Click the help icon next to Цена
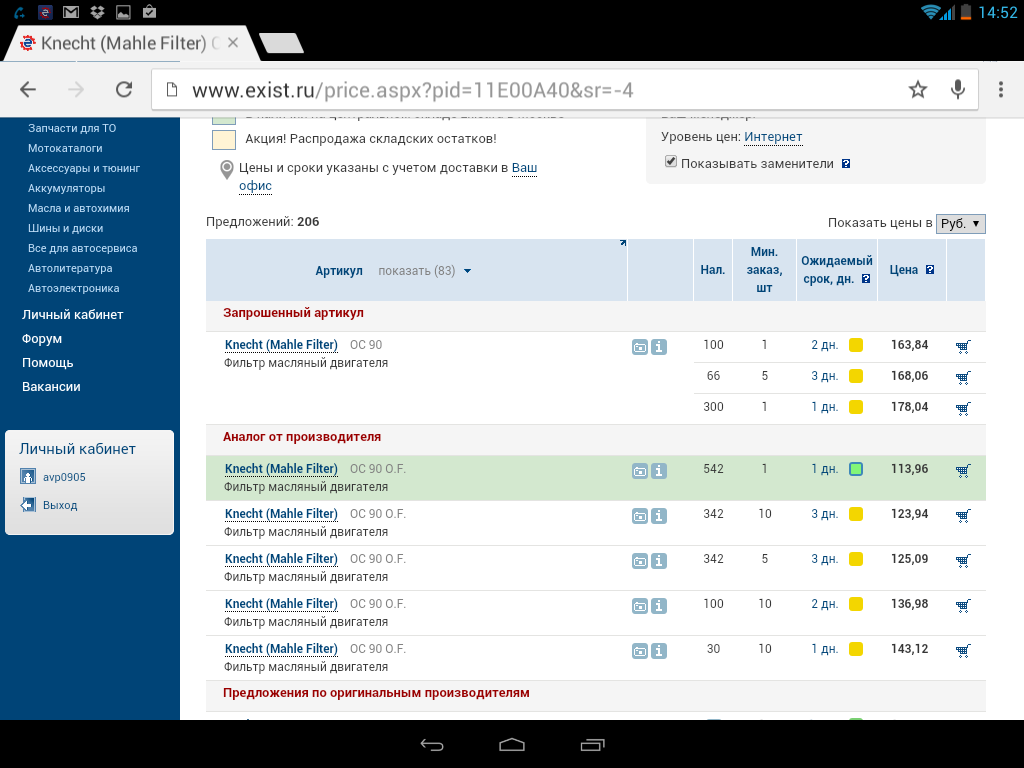The height and width of the screenshot is (768, 1024). click(x=930, y=270)
